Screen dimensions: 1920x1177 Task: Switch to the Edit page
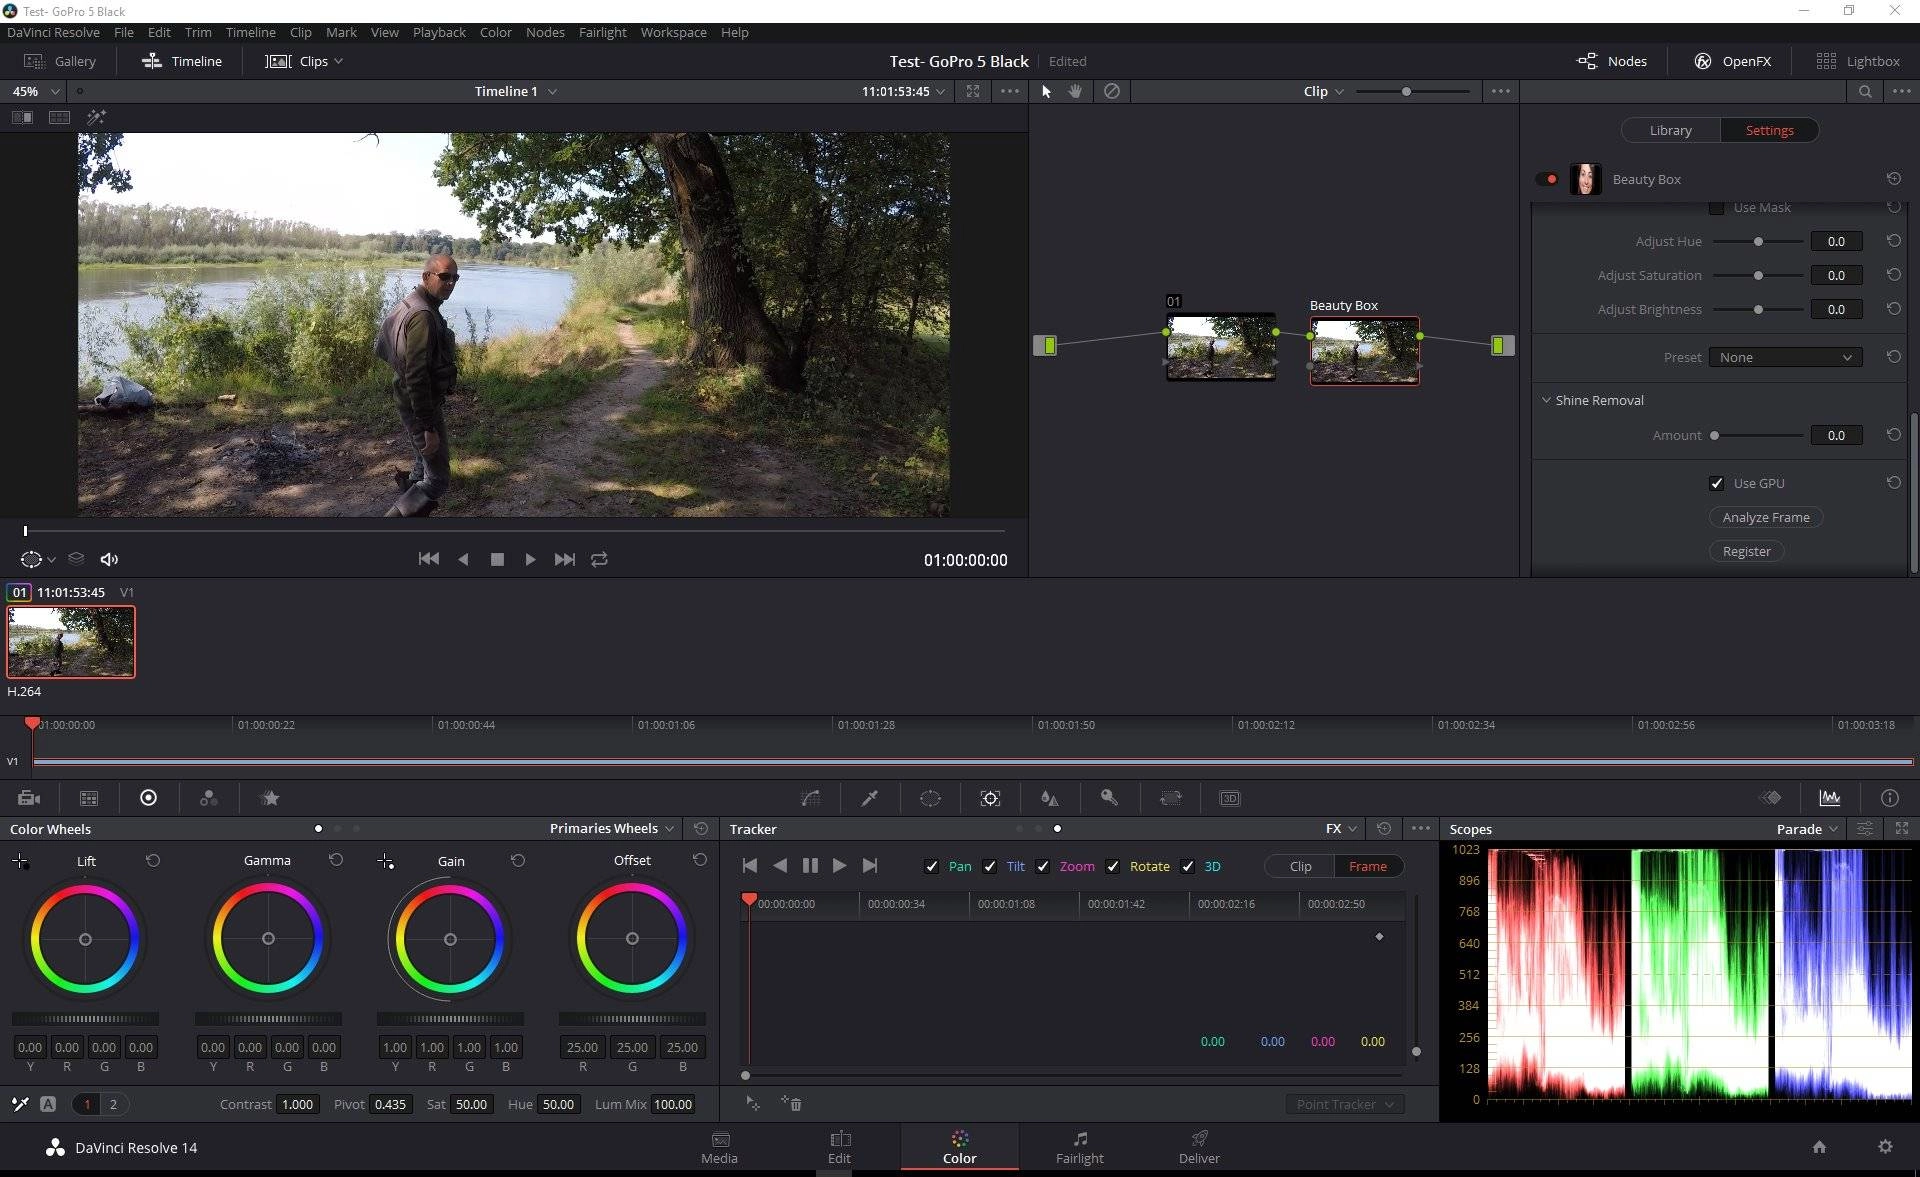(x=839, y=1147)
